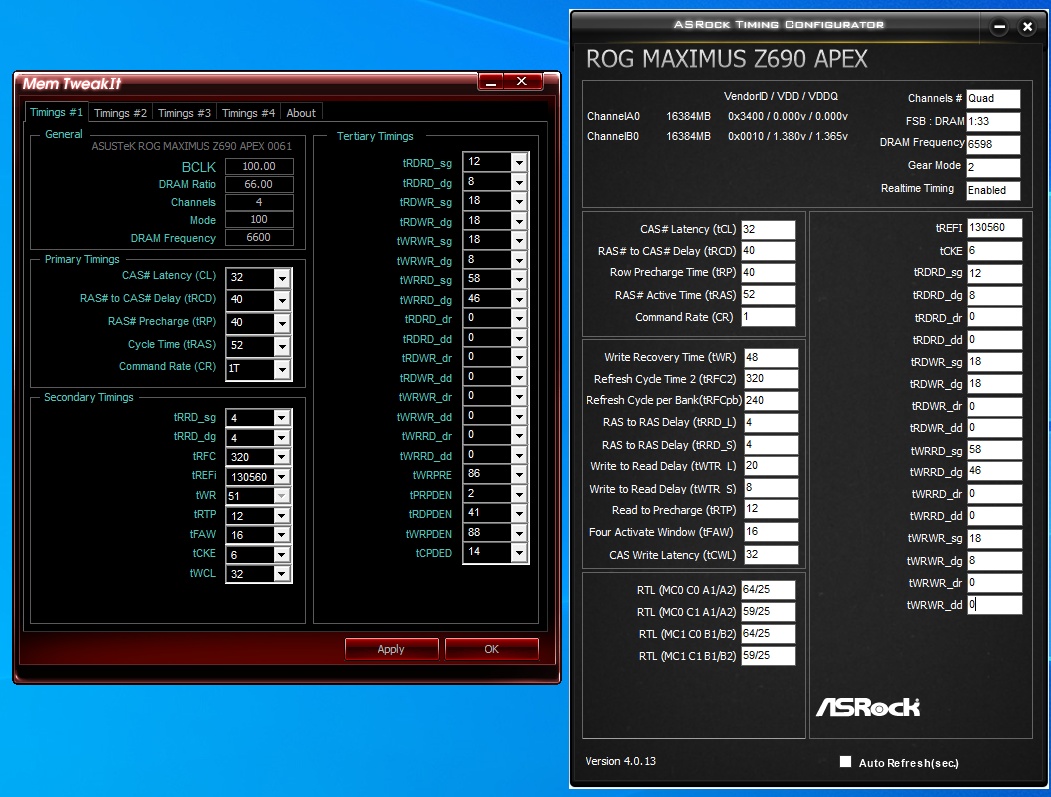This screenshot has height=797, width=1051.
Task: Open the tRDPDEN dropdown arrow
Action: point(519,513)
